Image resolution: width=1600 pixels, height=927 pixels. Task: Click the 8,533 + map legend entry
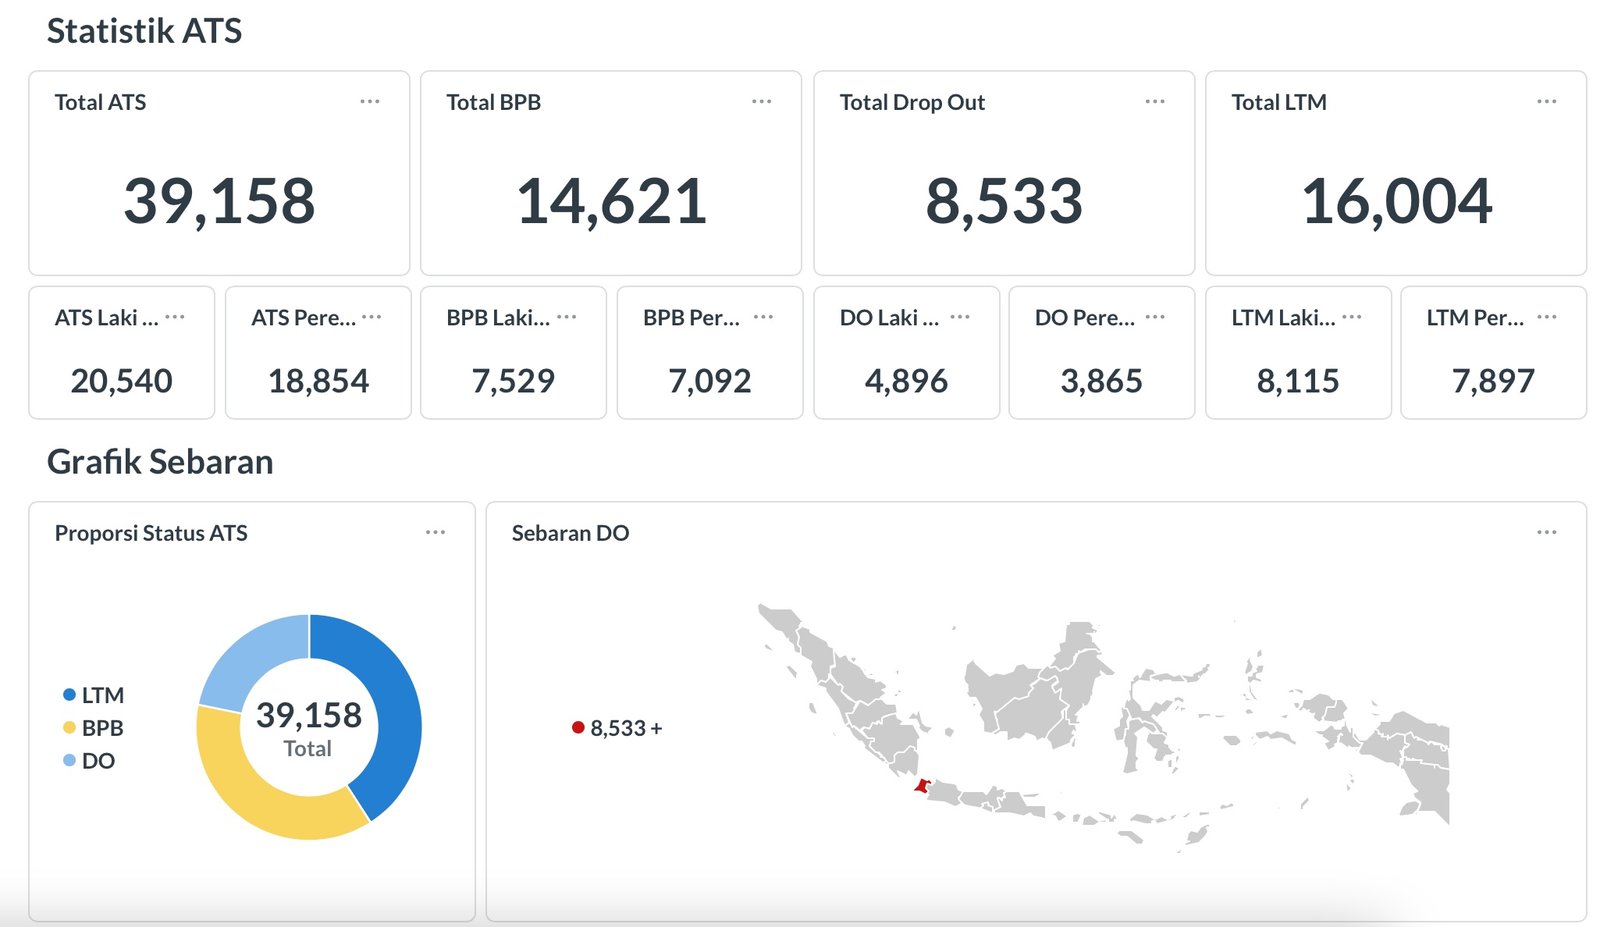(x=617, y=728)
